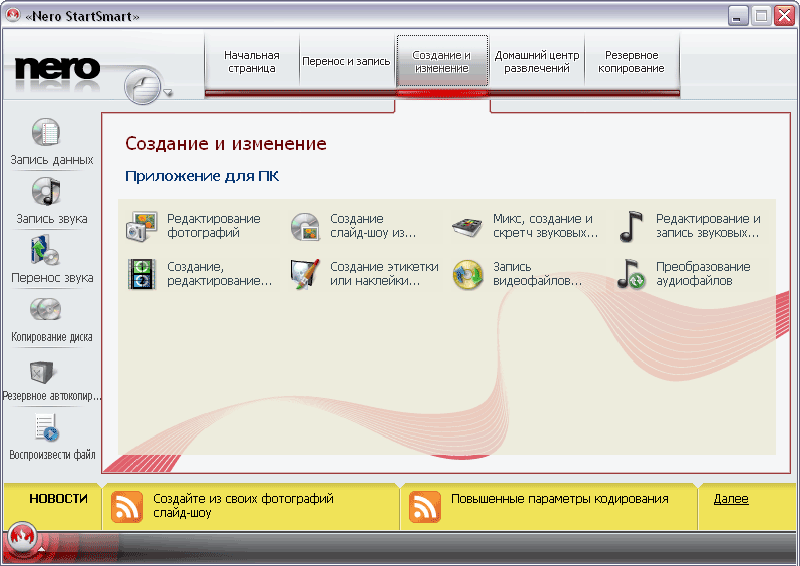Open news Создайте из своих фотографий слайд-шоу
Viewport: 800px width, 566px height.
pyautogui.click(x=243, y=506)
